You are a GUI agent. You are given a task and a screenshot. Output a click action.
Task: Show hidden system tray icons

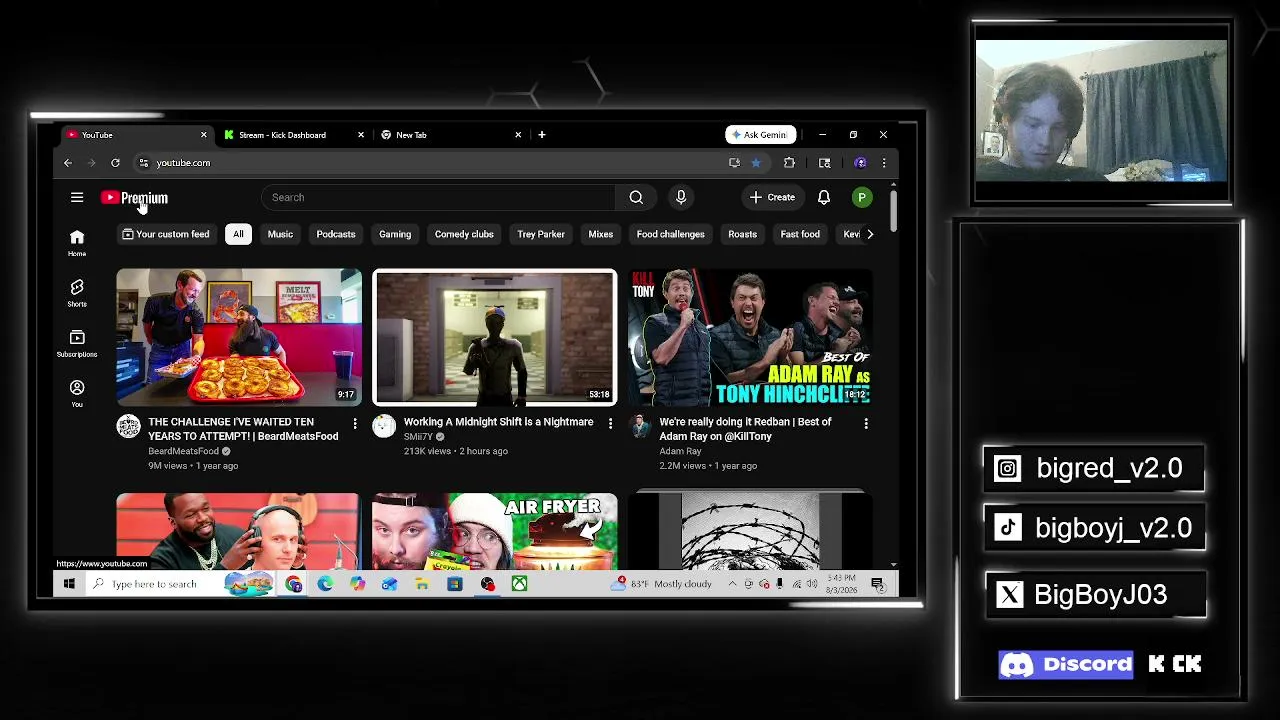[732, 584]
